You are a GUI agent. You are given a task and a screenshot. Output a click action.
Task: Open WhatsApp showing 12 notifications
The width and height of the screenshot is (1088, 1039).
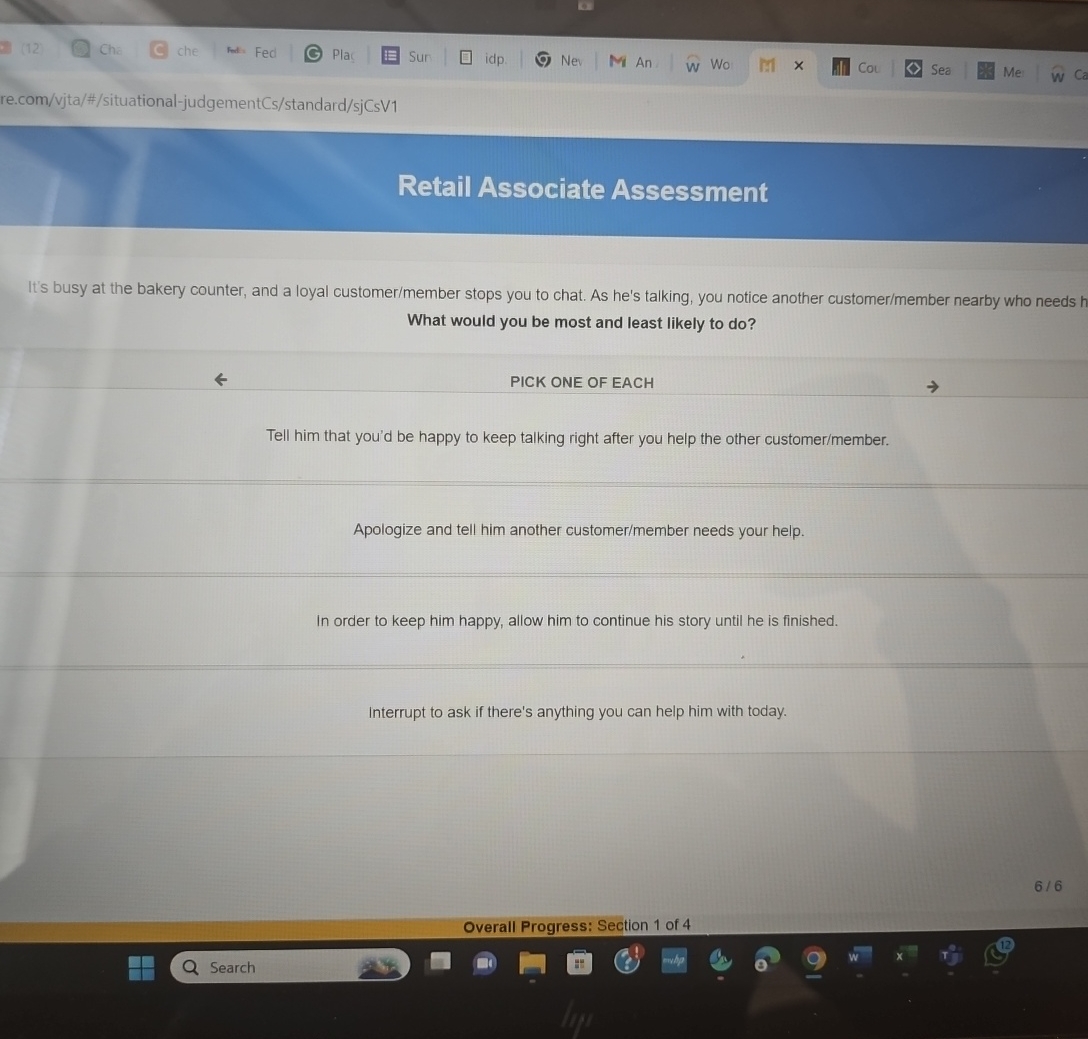pos(994,955)
